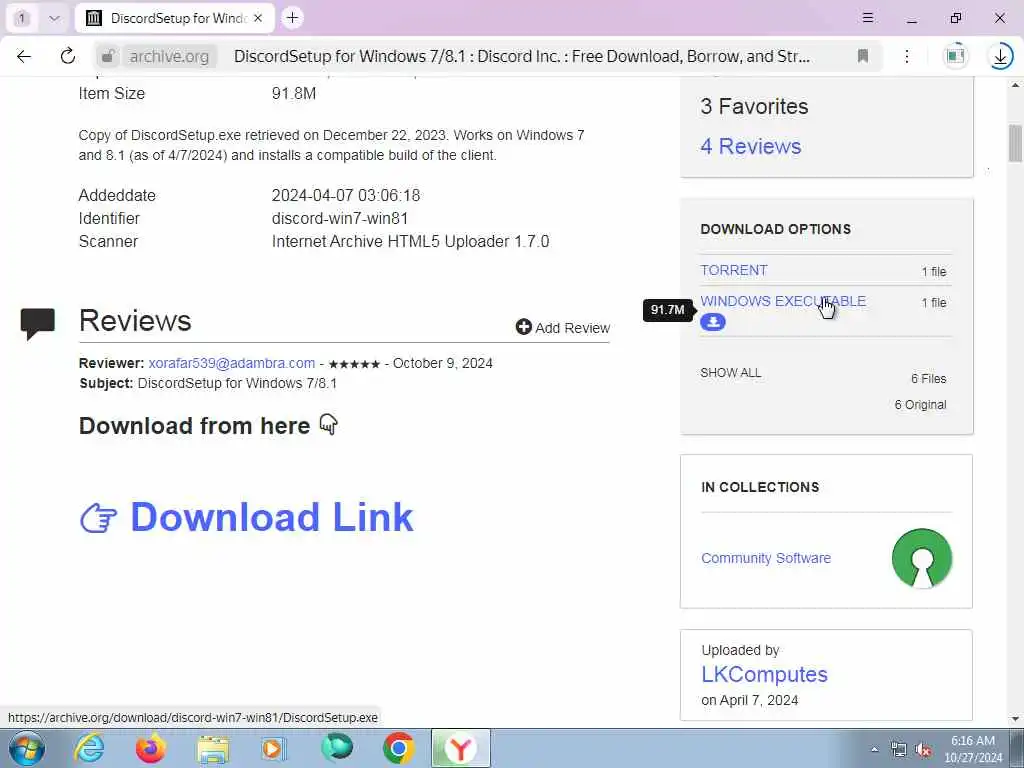Click the muted volume tray icon
This screenshot has width=1024, height=768.
click(x=923, y=750)
